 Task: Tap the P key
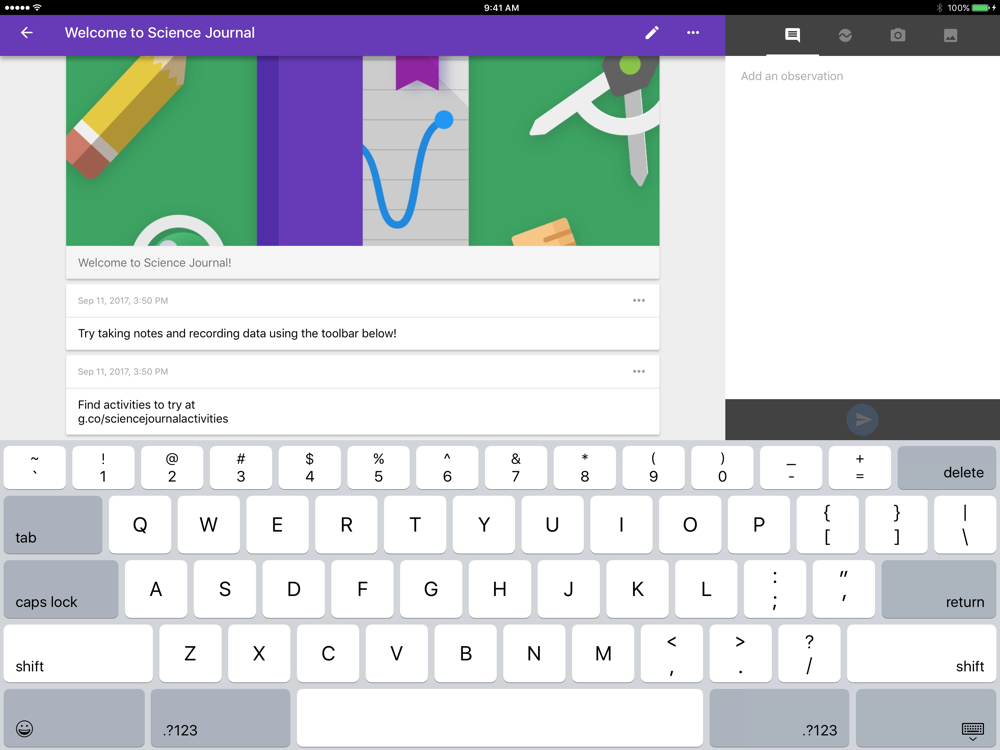[x=759, y=525]
